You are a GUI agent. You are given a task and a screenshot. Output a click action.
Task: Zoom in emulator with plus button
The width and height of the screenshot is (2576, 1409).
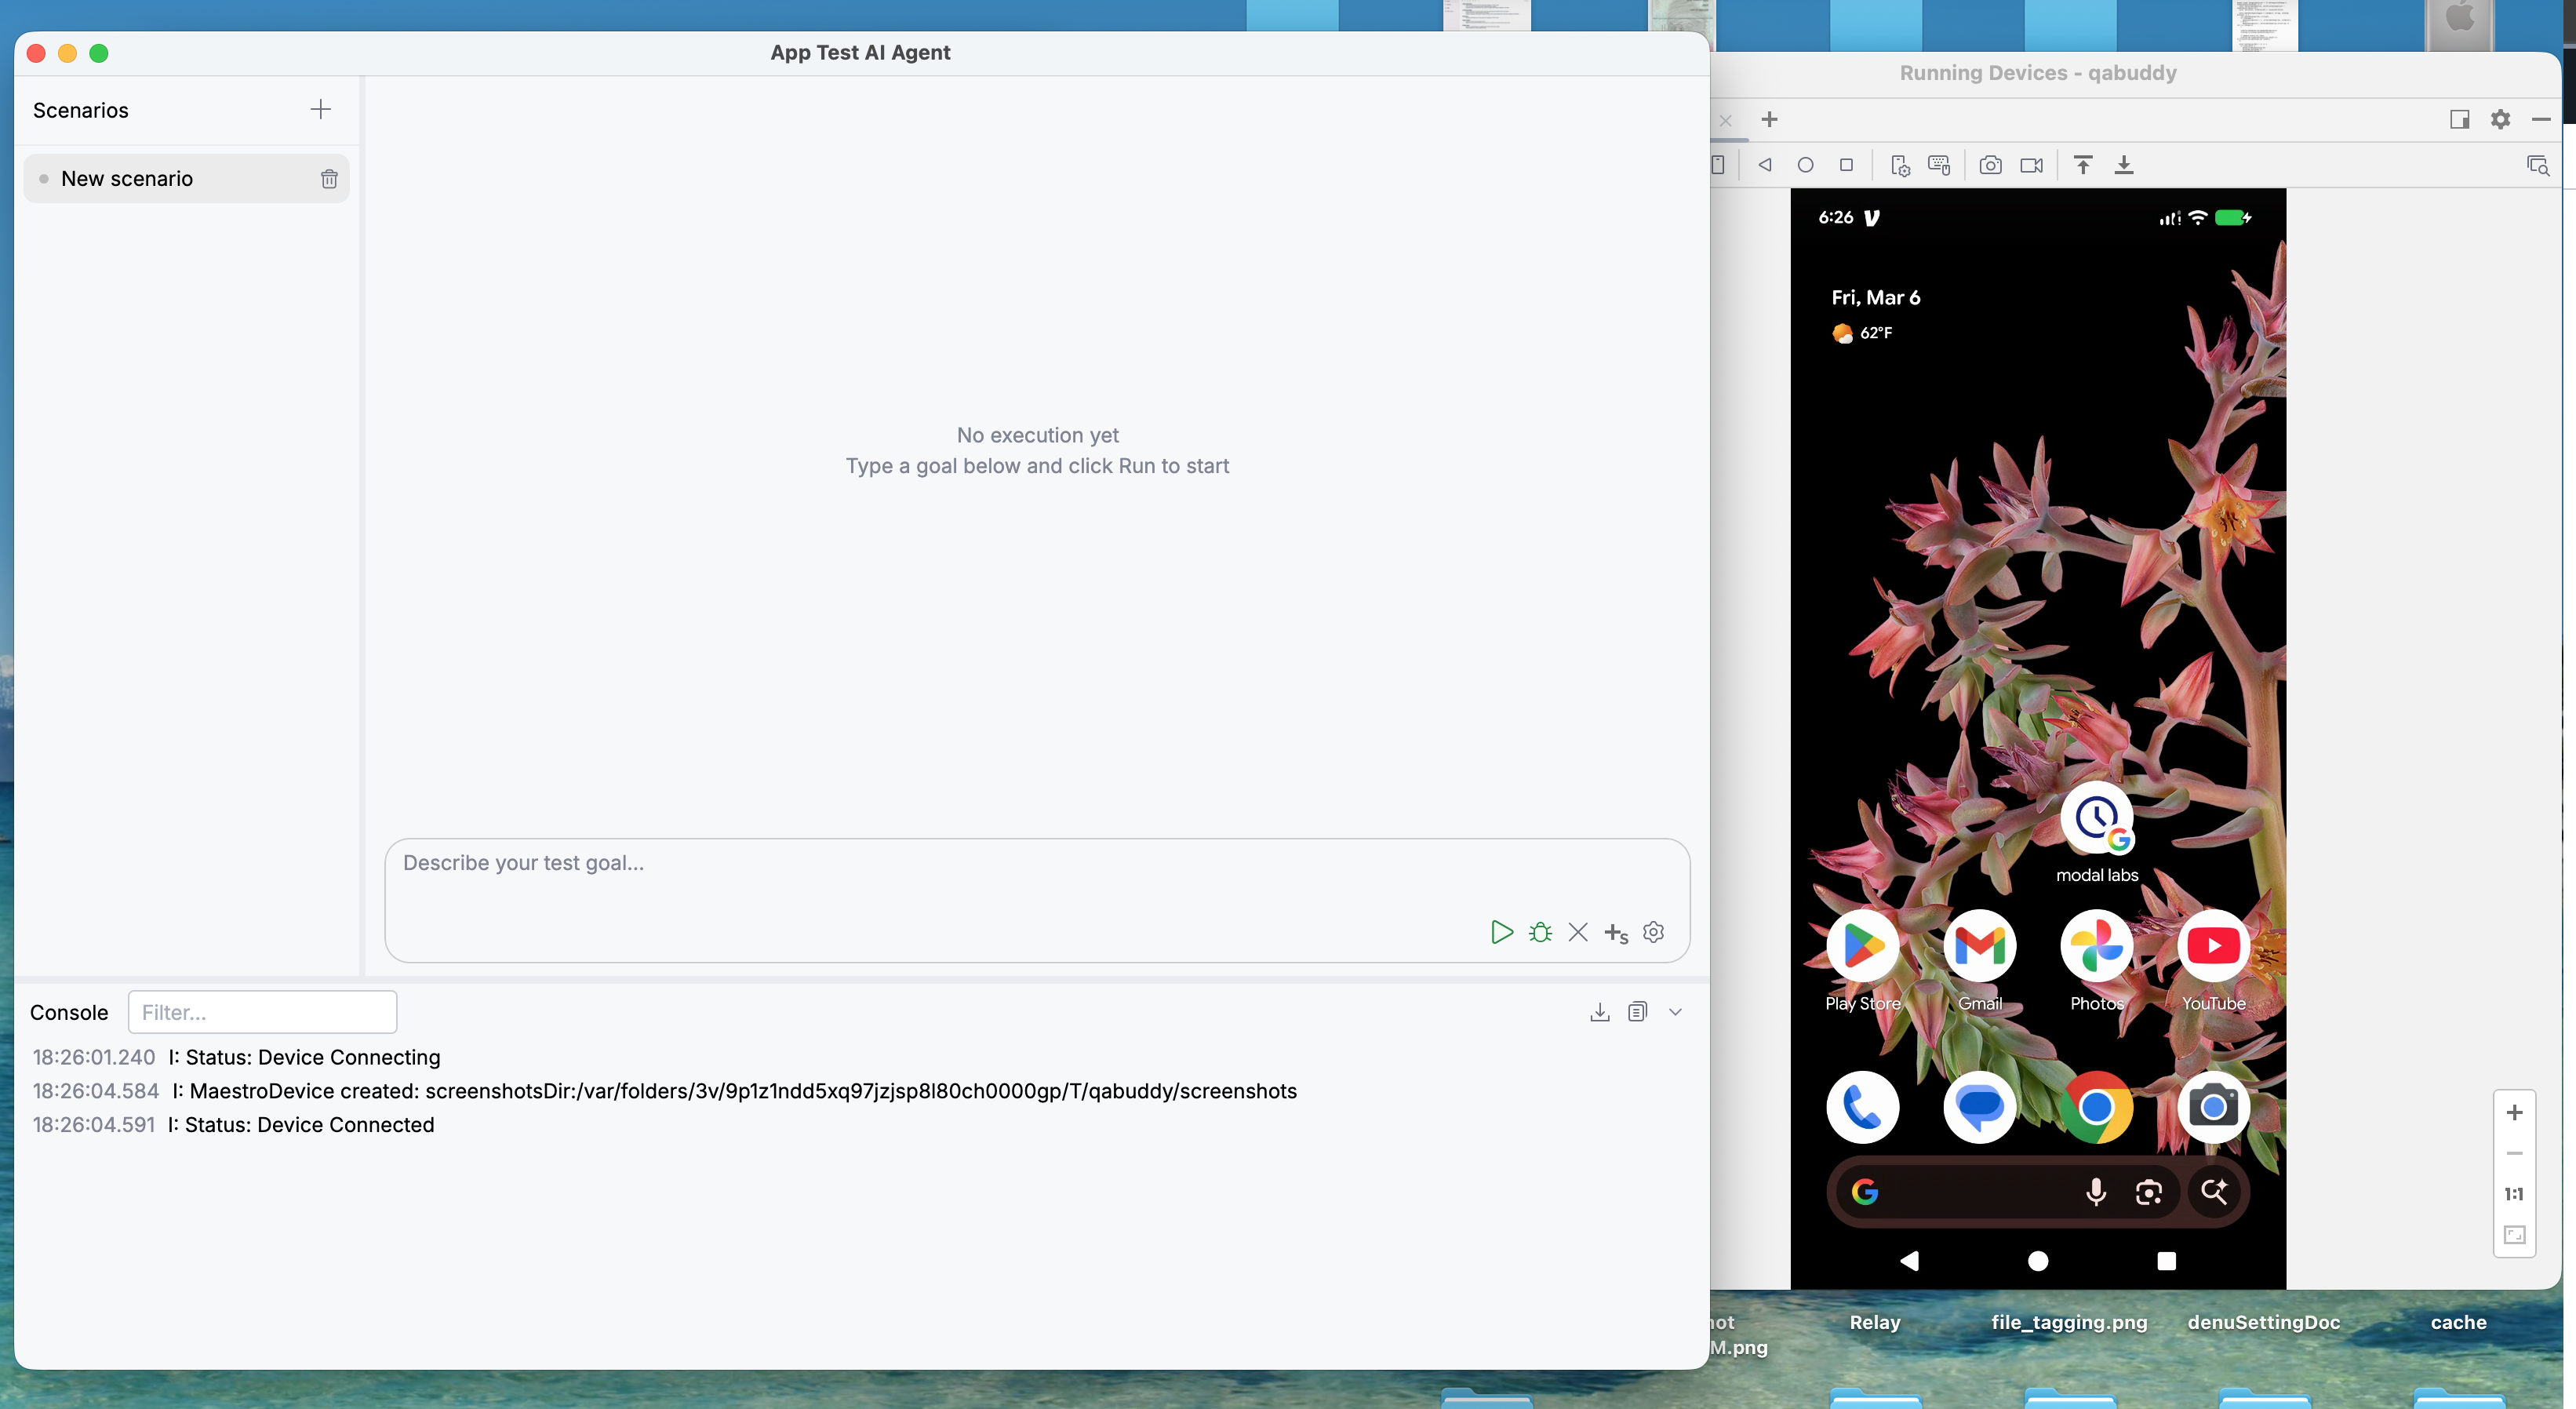pyautogui.click(x=2514, y=1112)
